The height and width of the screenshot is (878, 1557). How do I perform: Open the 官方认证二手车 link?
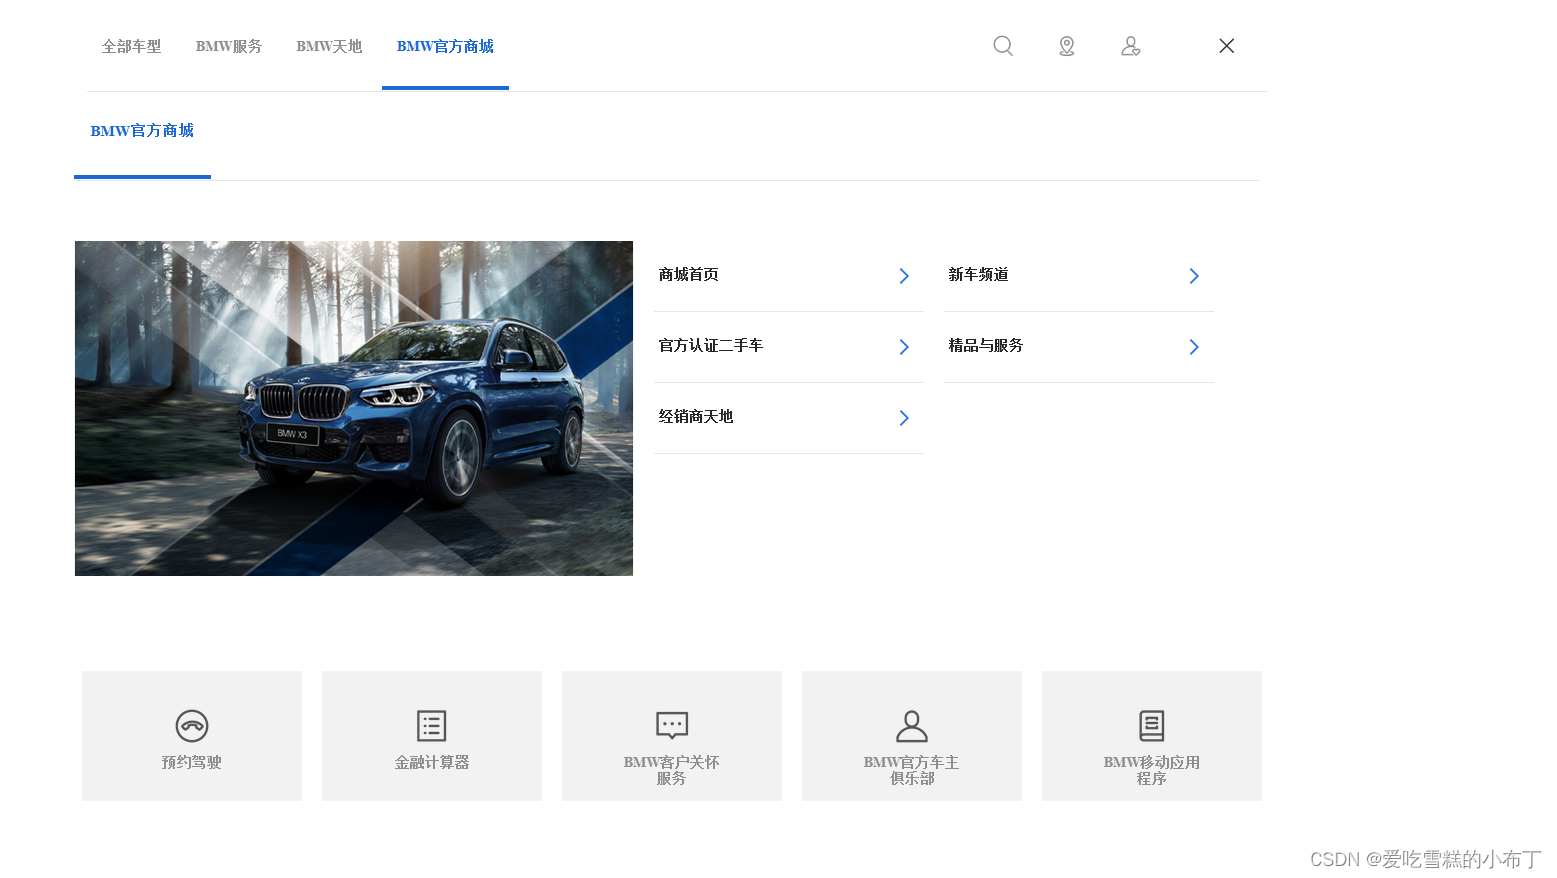(711, 346)
